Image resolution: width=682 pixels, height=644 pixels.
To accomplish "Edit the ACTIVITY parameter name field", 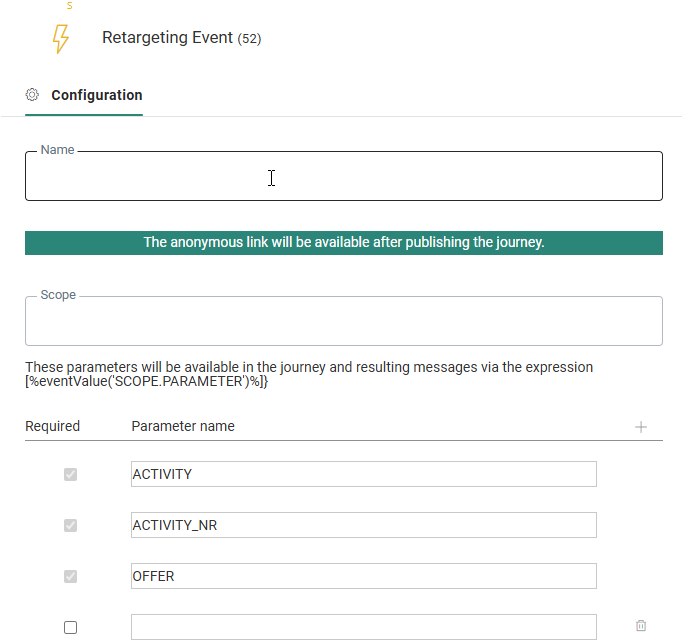I will click(x=363, y=474).
